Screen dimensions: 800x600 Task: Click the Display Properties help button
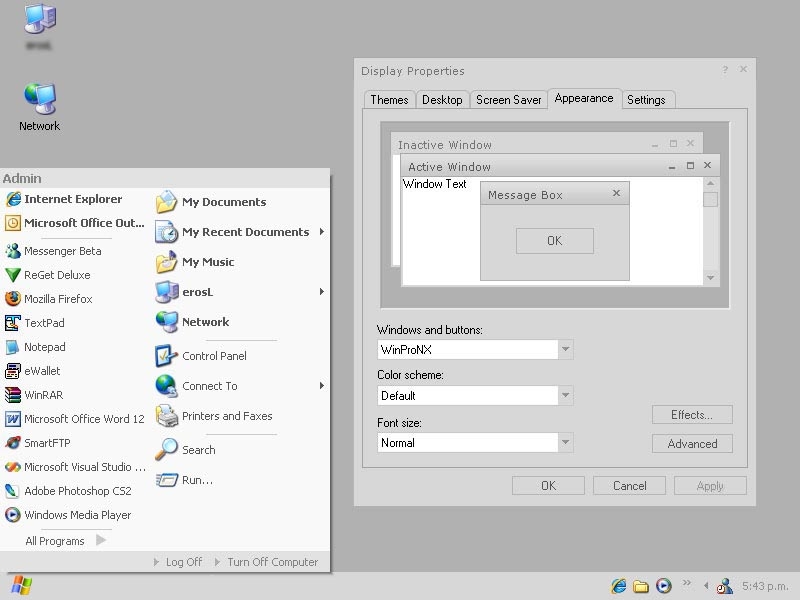[725, 70]
